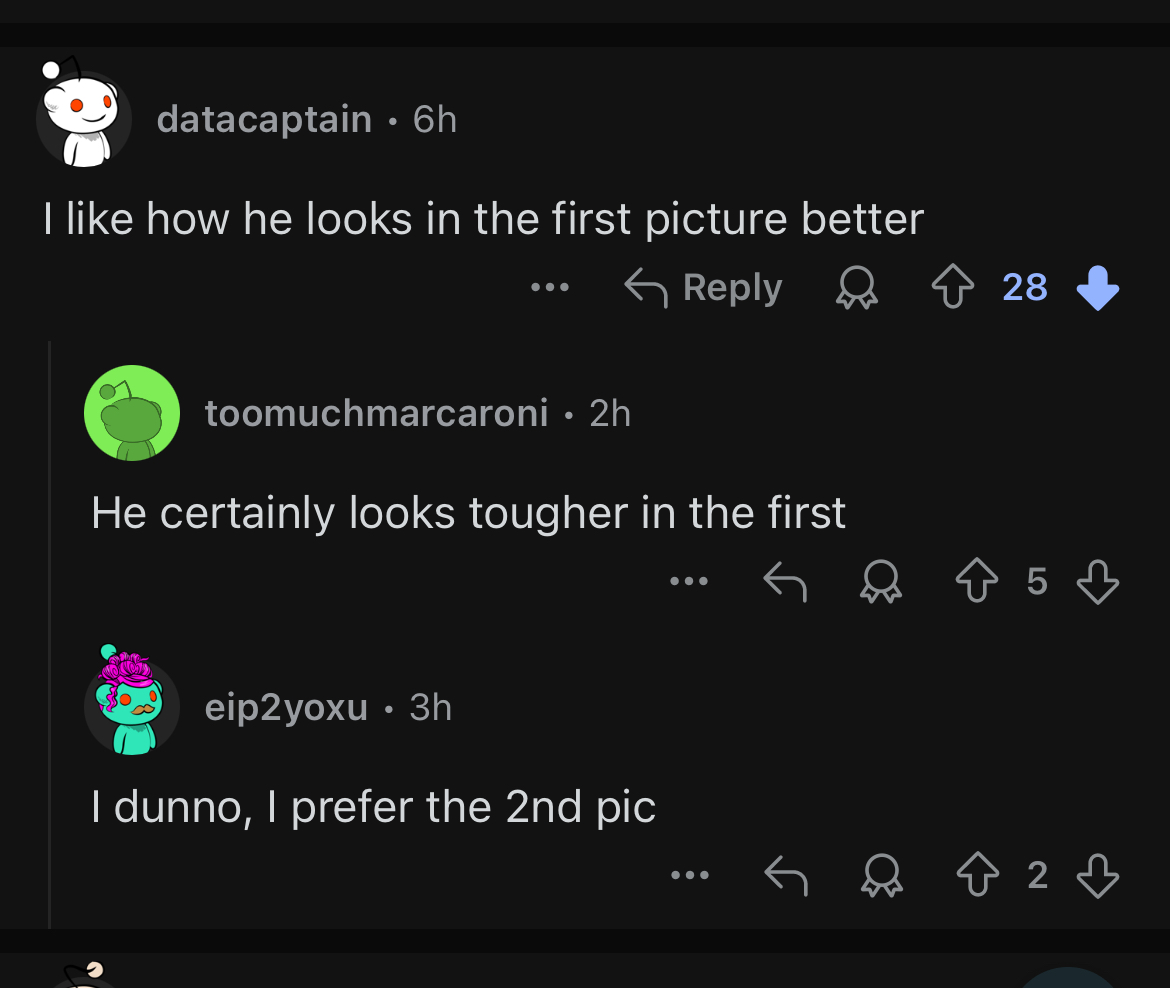The width and height of the screenshot is (1170, 988).
Task: Give an award to datacaptain's comment
Action: (x=856, y=288)
